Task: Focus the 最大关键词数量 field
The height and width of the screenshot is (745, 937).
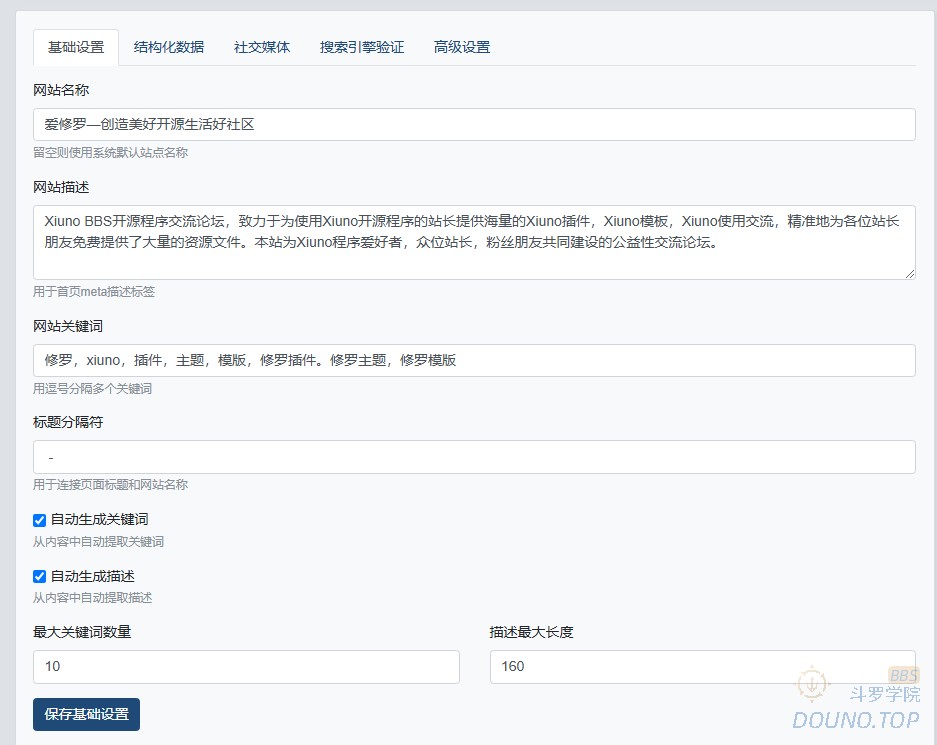Action: coord(246,667)
